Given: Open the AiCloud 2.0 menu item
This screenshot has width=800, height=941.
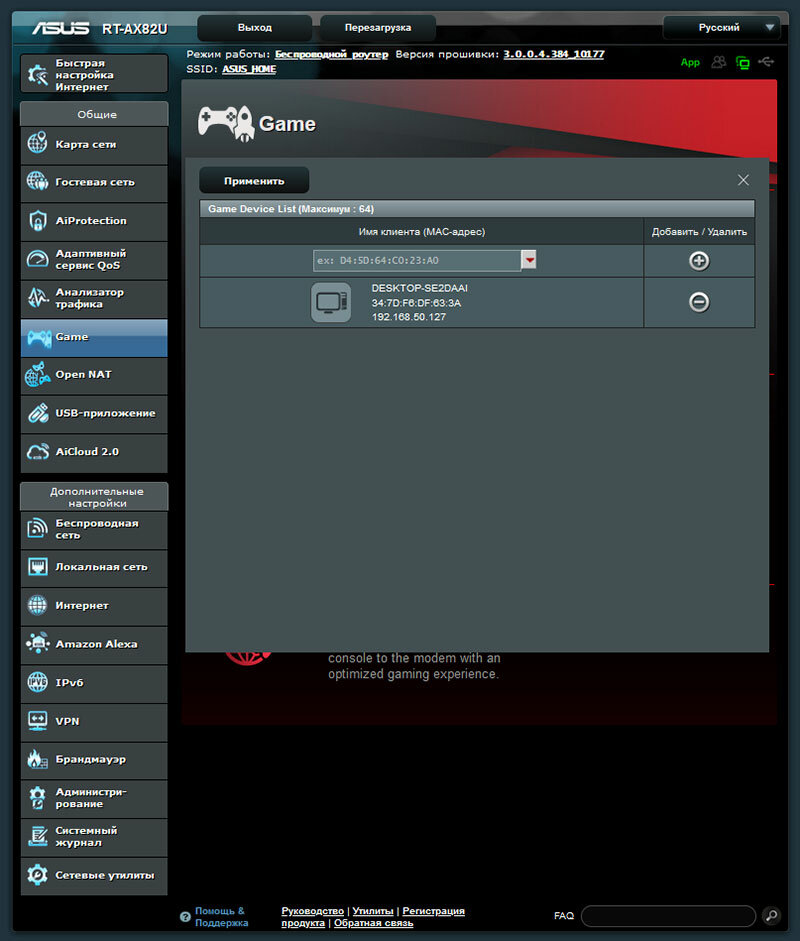Looking at the screenshot, I should click(94, 452).
